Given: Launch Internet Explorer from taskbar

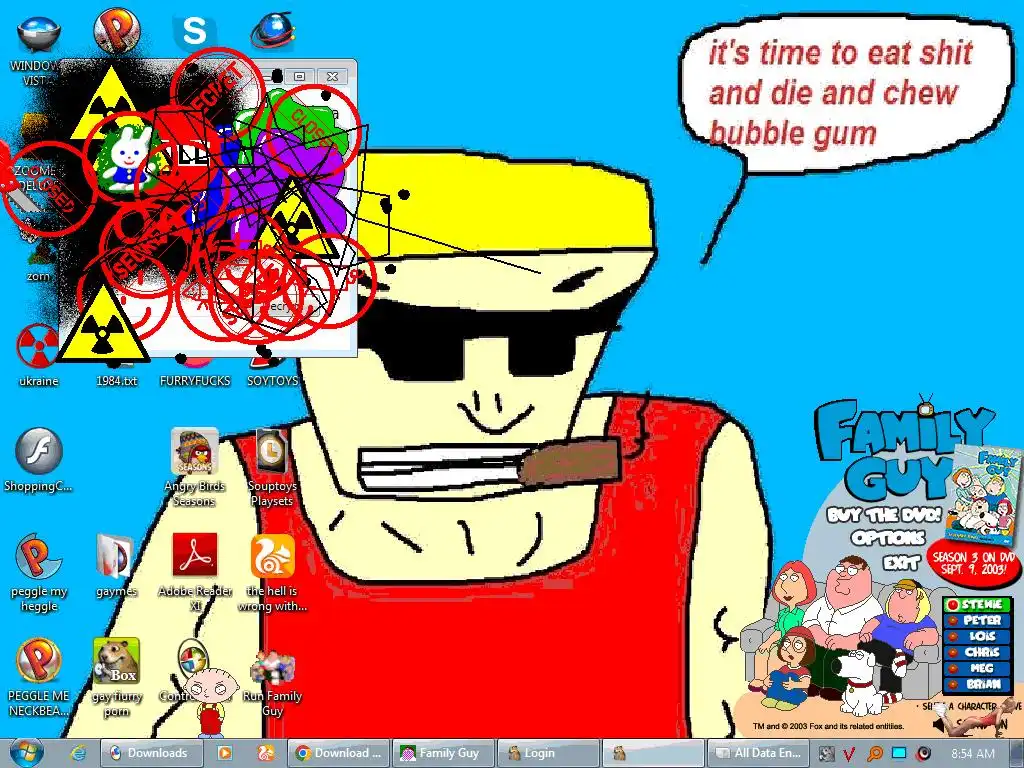Looking at the screenshot, I should [x=78, y=753].
